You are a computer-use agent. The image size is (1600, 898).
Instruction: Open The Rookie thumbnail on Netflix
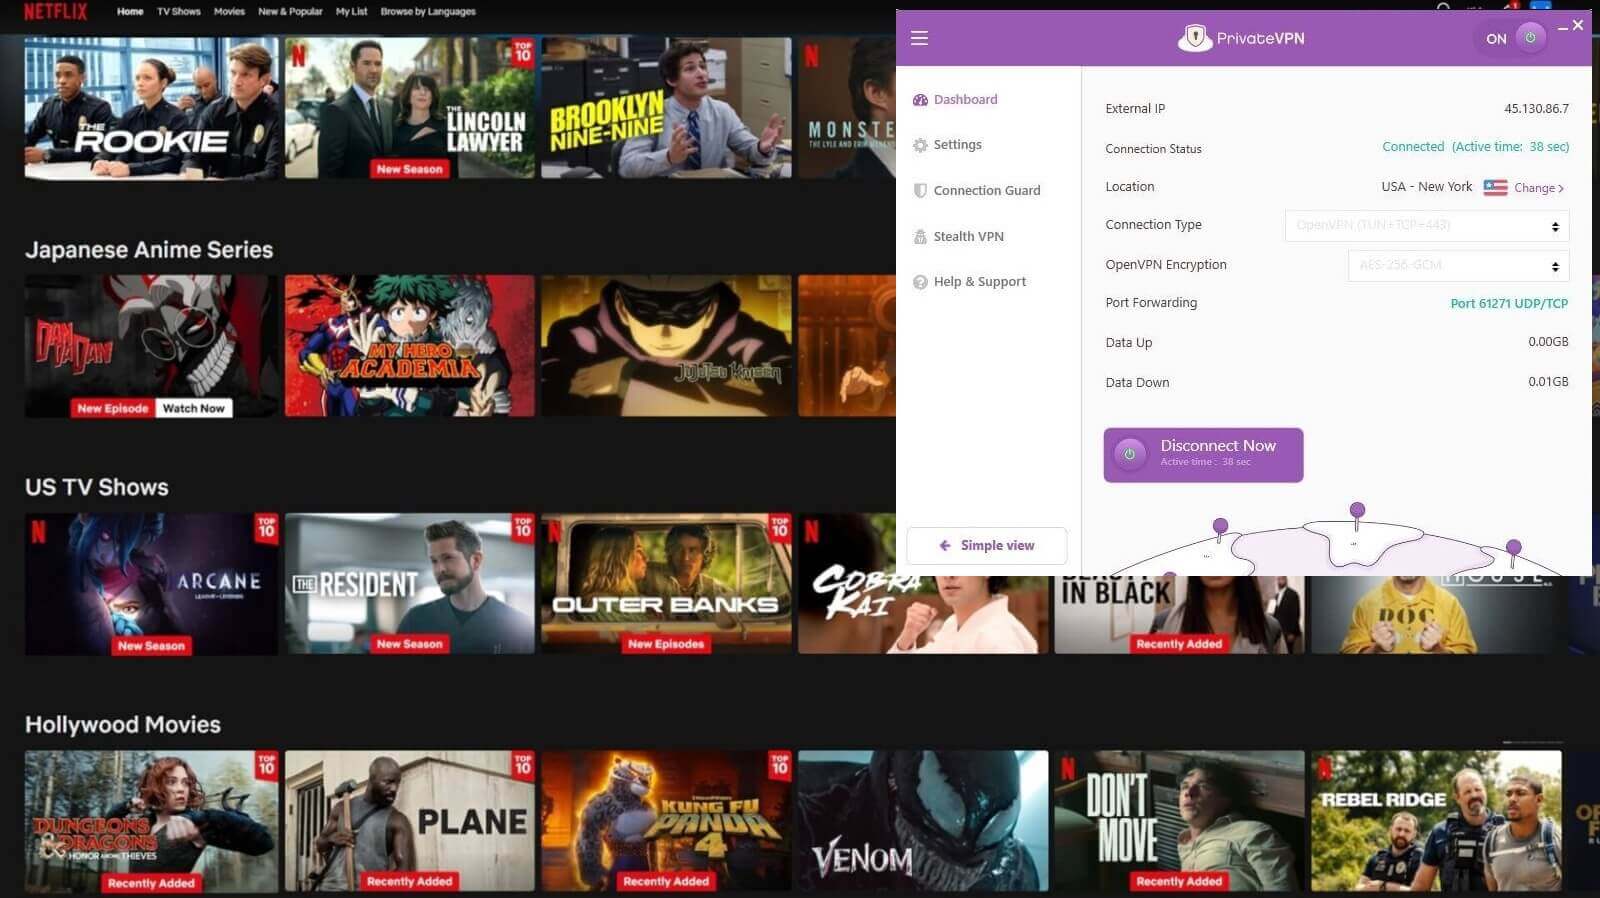151,108
